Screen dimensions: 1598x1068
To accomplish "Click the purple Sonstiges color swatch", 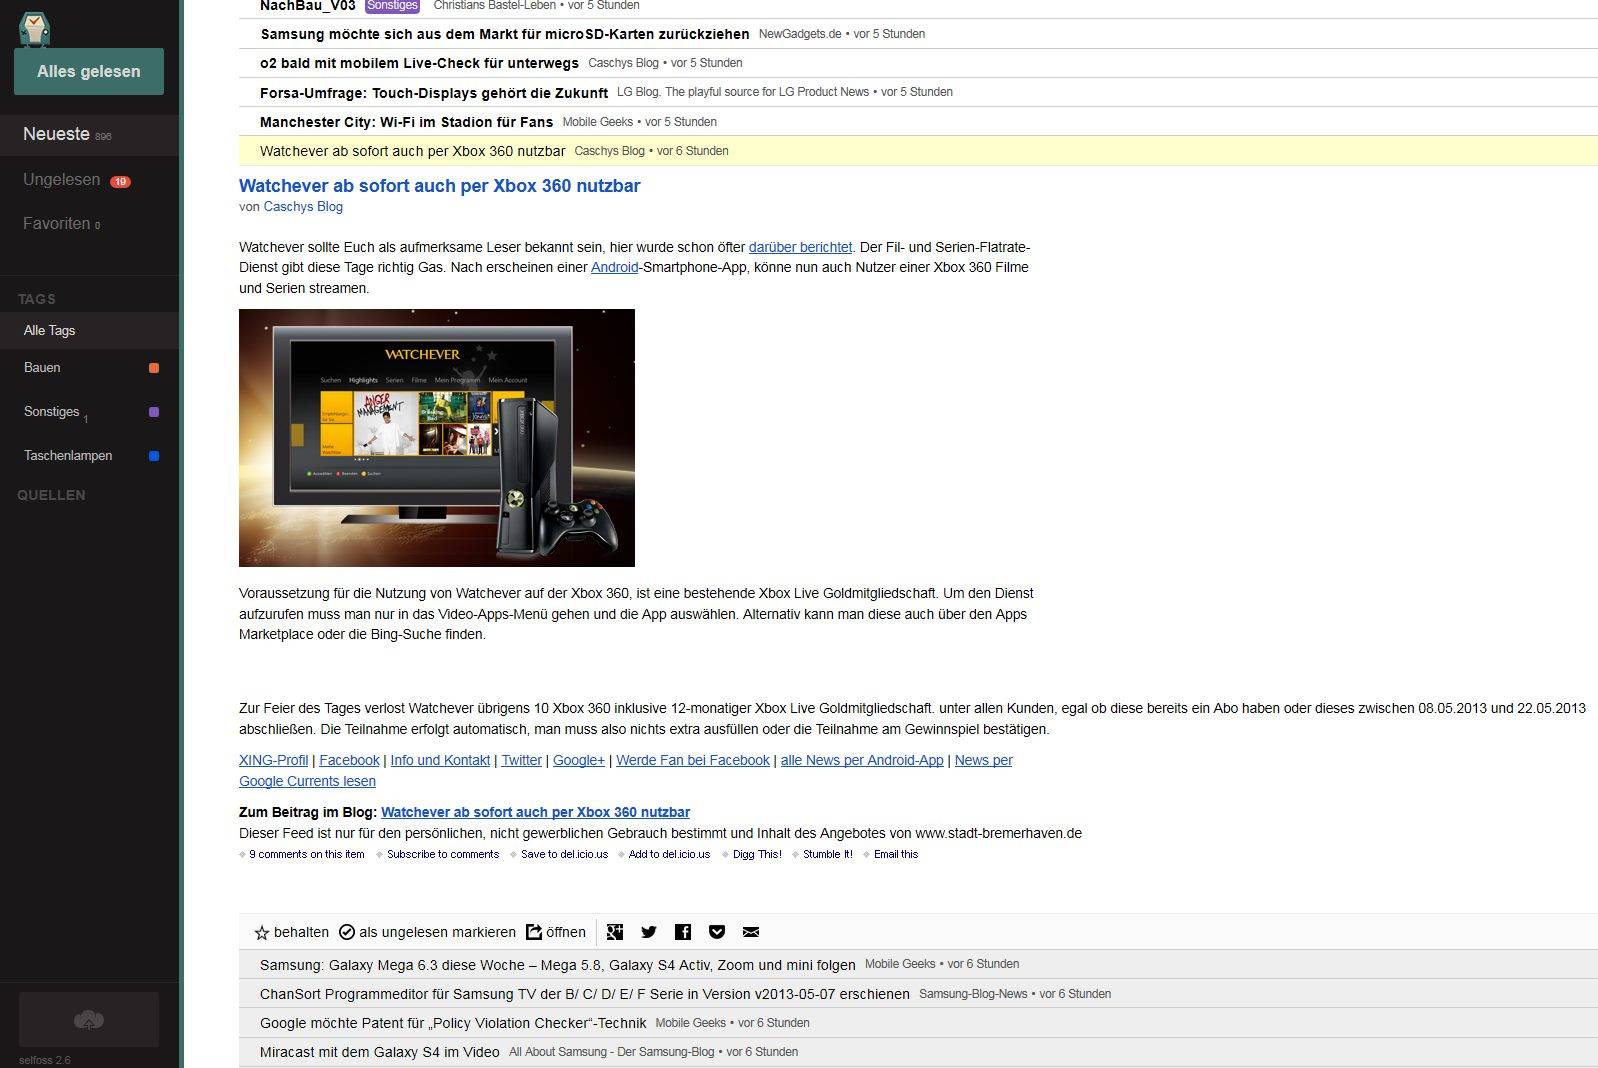I will coord(154,412).
